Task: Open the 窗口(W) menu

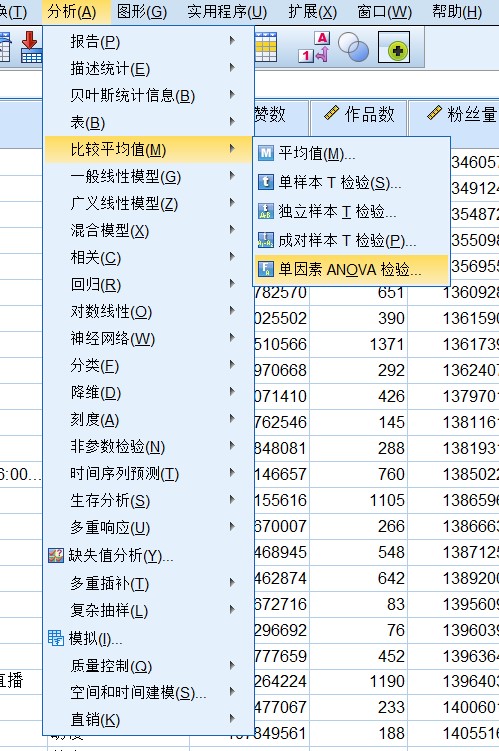Action: (x=384, y=11)
